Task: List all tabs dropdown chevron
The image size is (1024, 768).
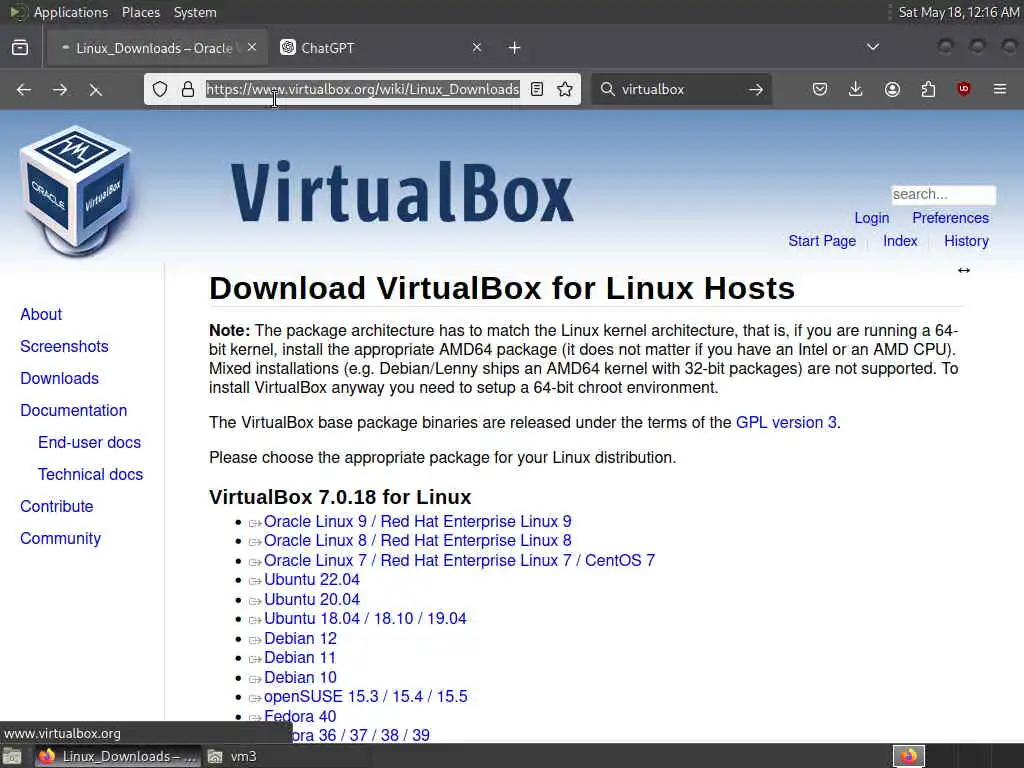Action: 872,47
